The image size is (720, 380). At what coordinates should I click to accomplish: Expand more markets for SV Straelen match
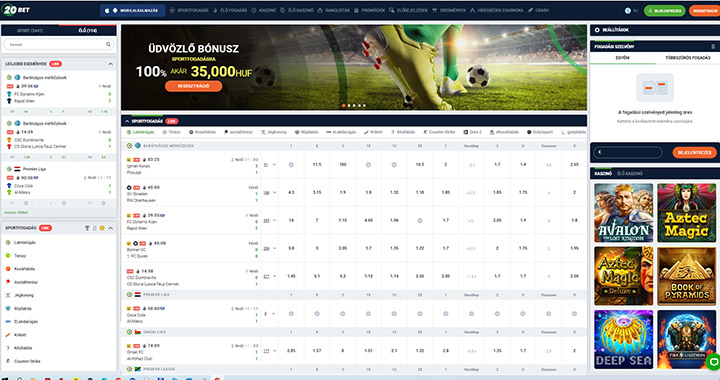point(270,193)
